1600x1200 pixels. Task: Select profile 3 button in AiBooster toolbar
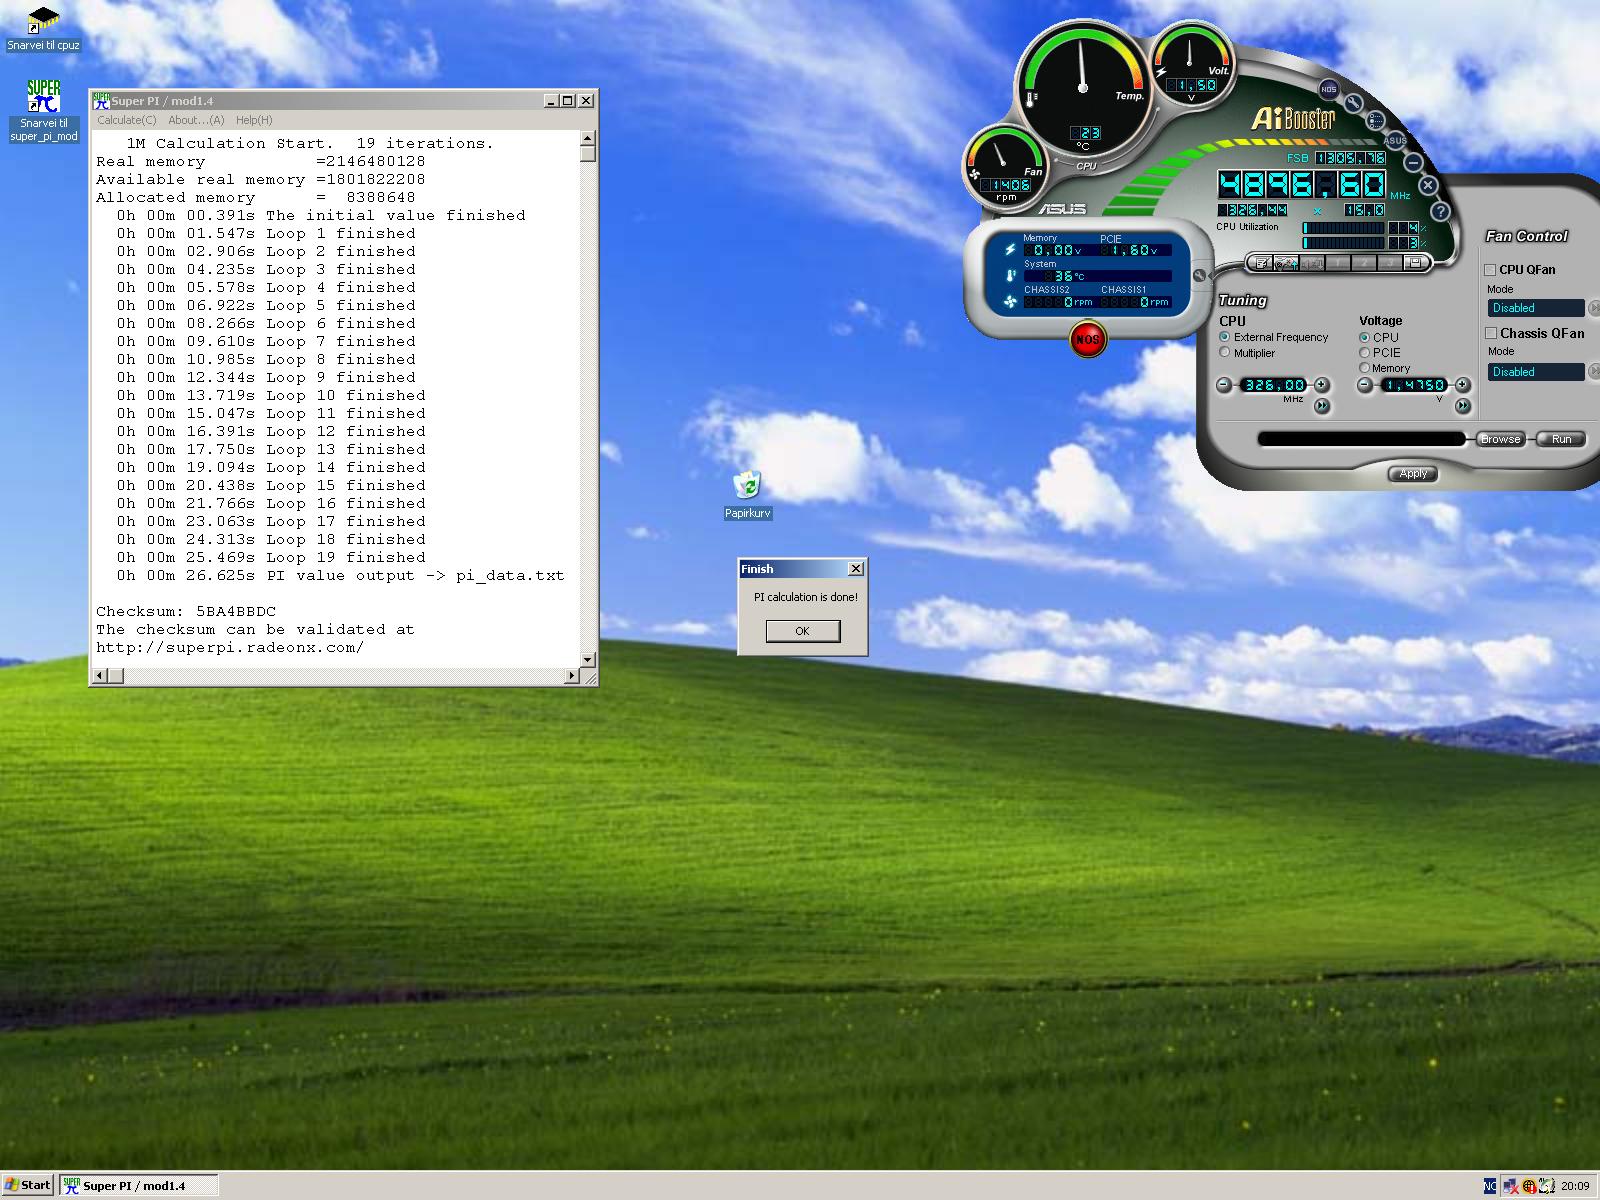1390,263
